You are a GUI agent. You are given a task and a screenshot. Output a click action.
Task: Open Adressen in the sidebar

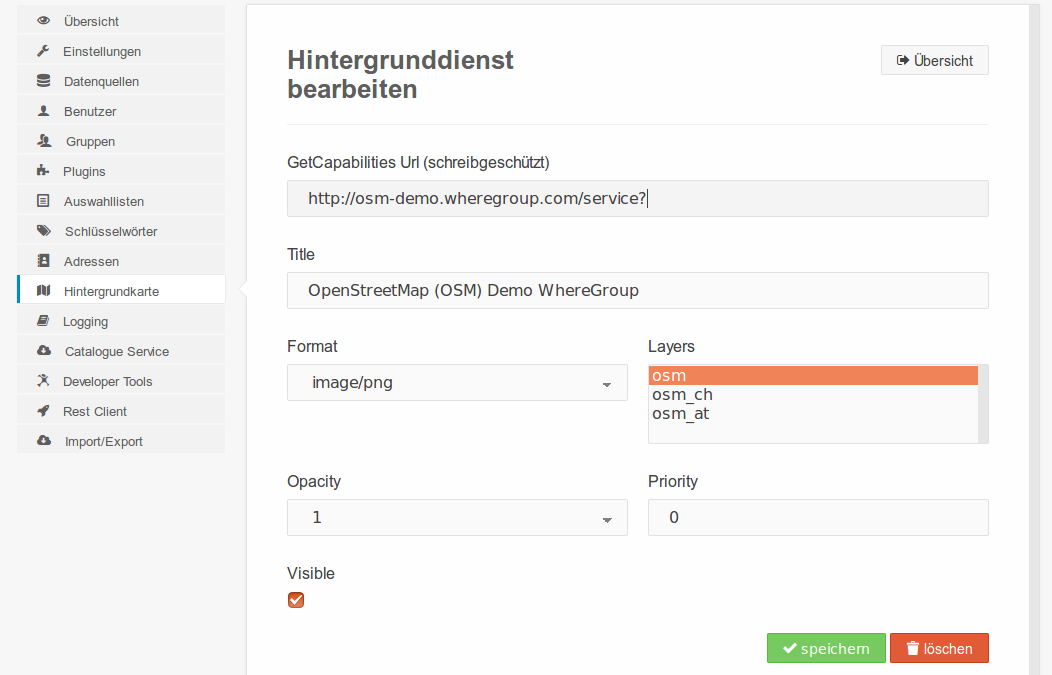coord(121,261)
